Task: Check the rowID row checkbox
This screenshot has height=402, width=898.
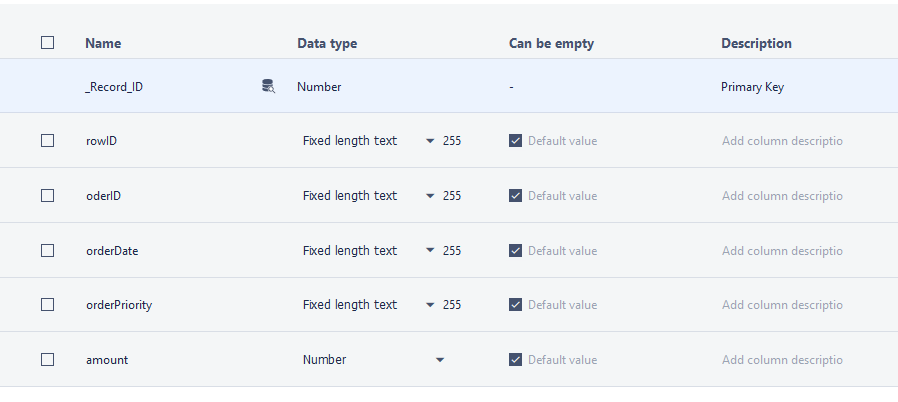Action: tap(47, 141)
